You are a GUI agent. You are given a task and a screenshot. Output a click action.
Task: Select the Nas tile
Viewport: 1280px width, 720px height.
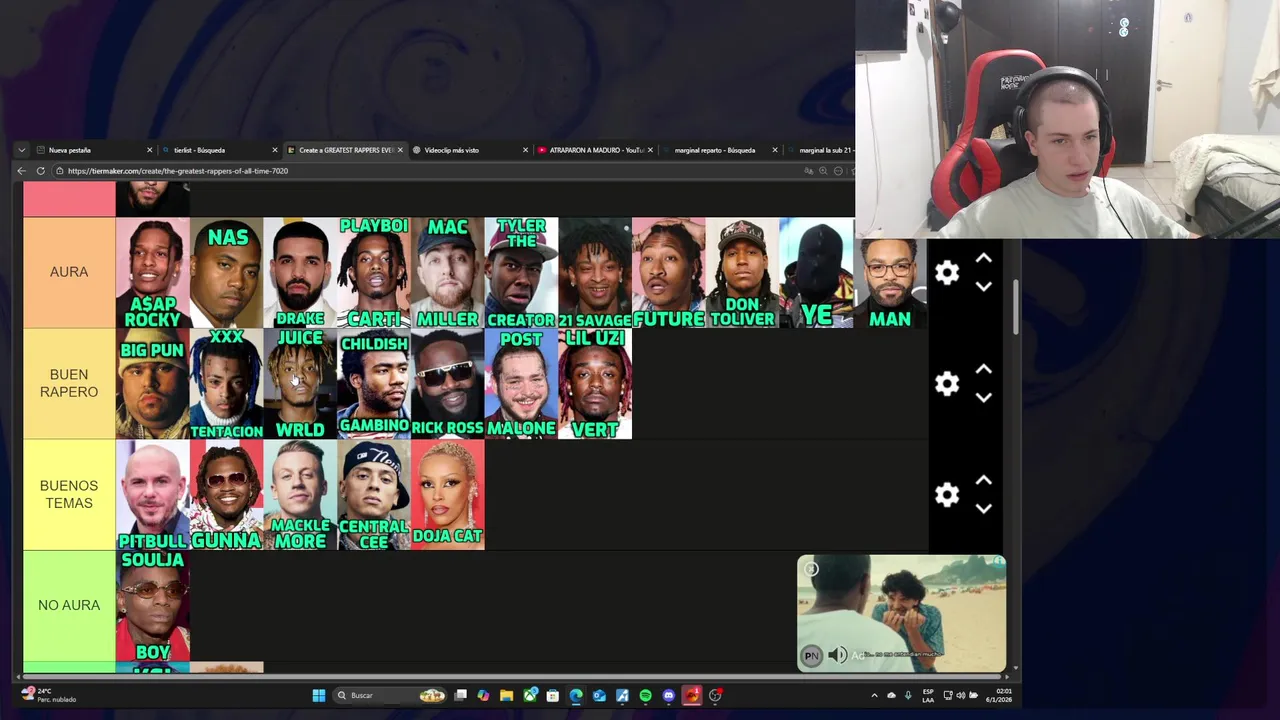tap(226, 272)
